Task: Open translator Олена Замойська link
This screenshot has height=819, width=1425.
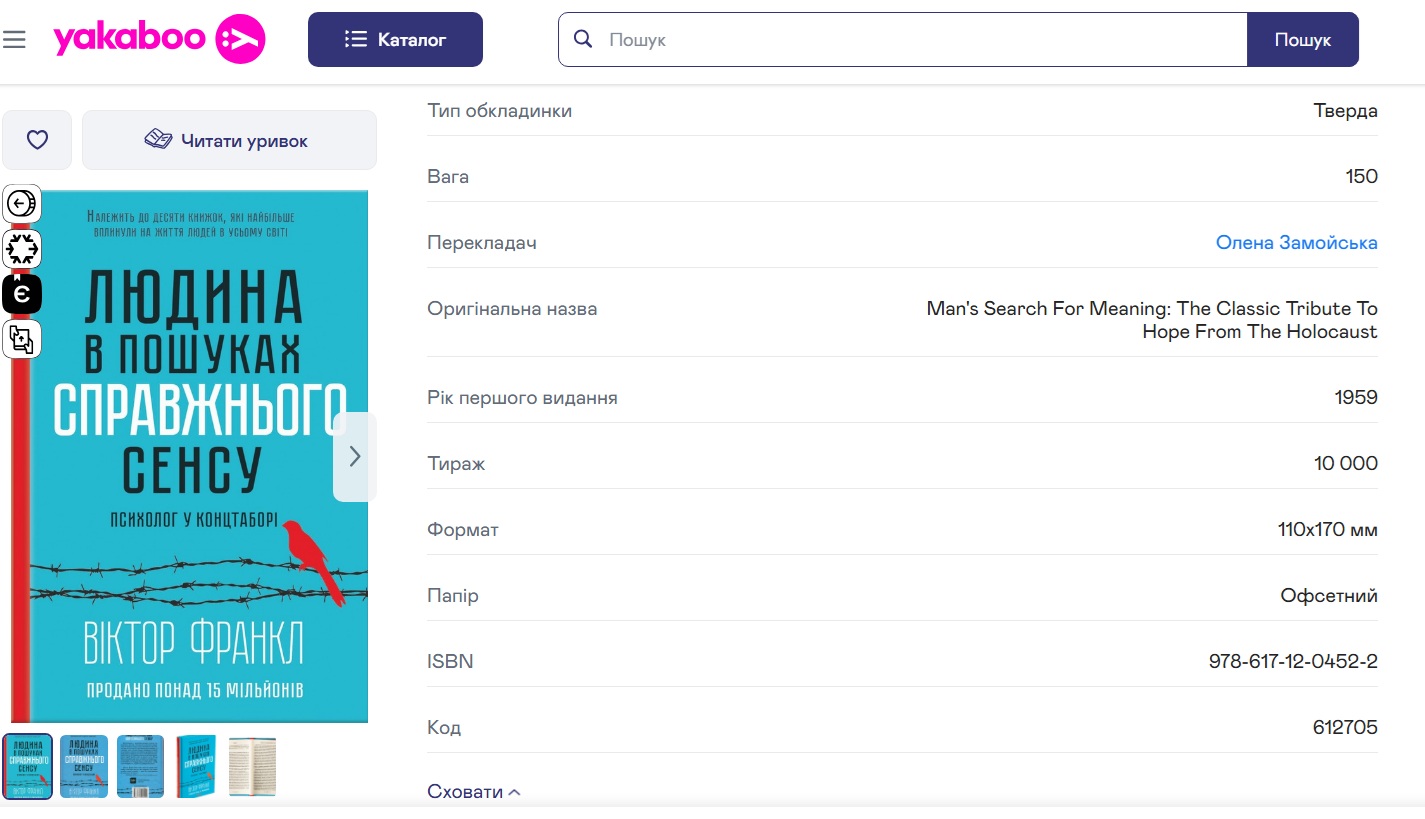Action: [1296, 243]
